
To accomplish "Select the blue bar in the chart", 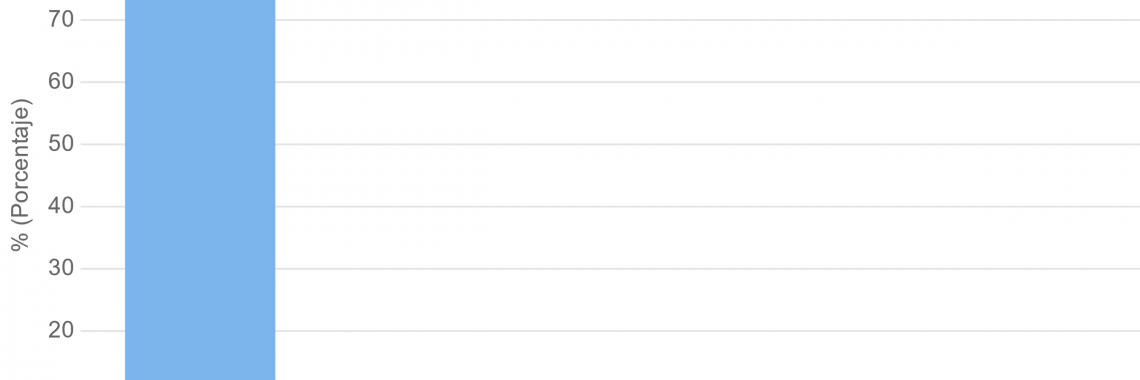I will pos(200,190).
